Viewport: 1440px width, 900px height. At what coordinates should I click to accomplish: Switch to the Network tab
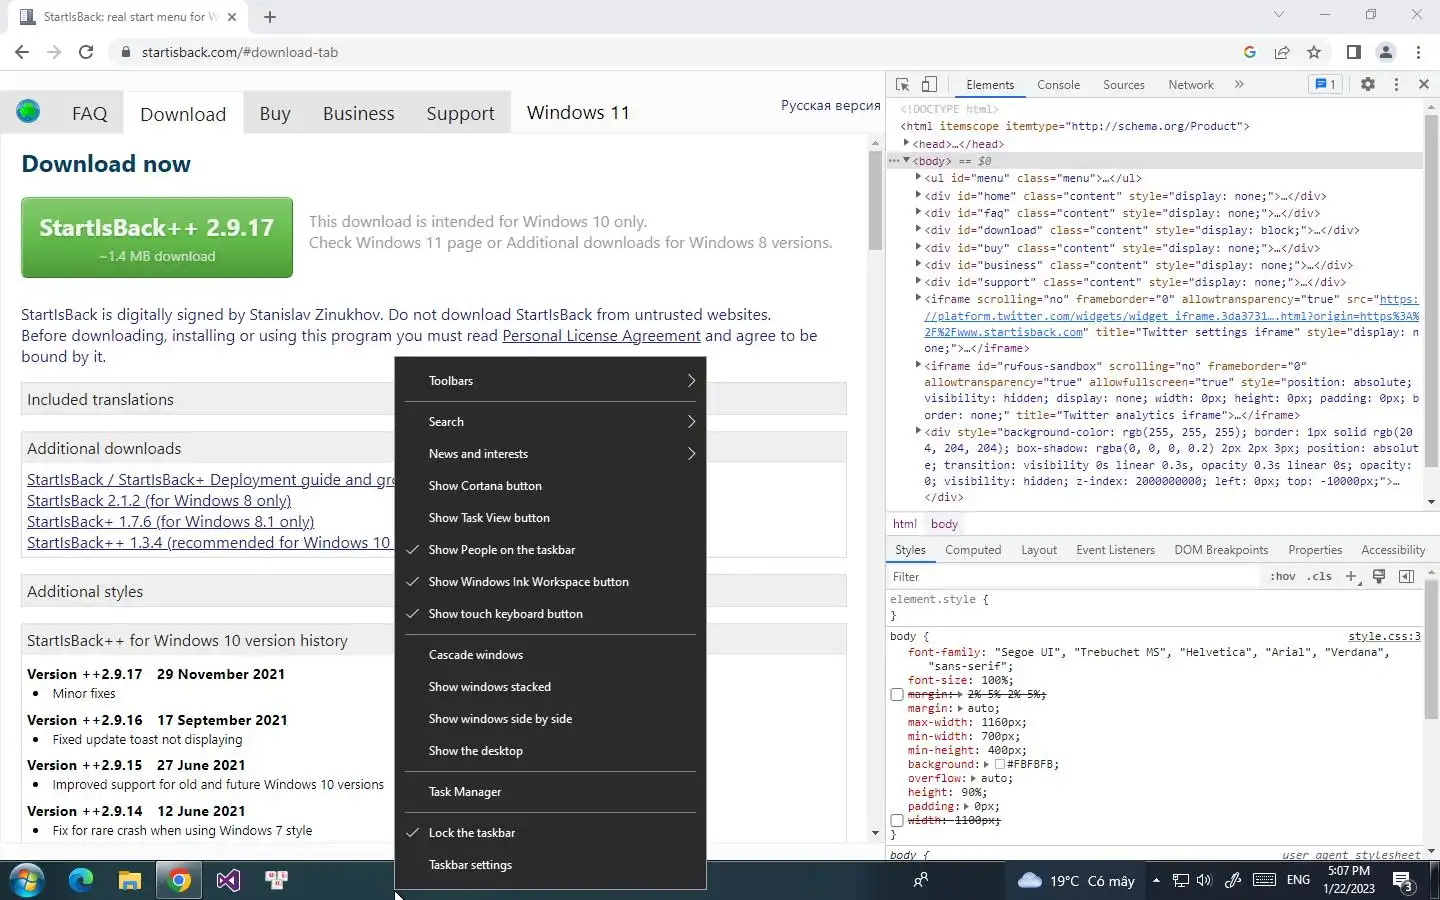coord(1190,85)
